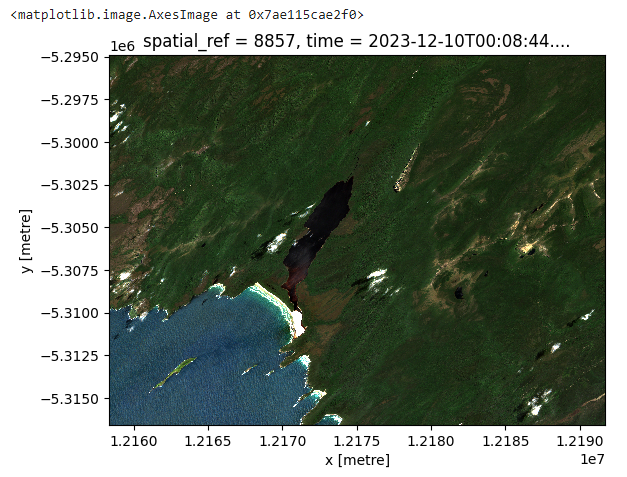627x477 pixels.
Task: Click the y tick label −5.3125
Action: (x=70, y=356)
